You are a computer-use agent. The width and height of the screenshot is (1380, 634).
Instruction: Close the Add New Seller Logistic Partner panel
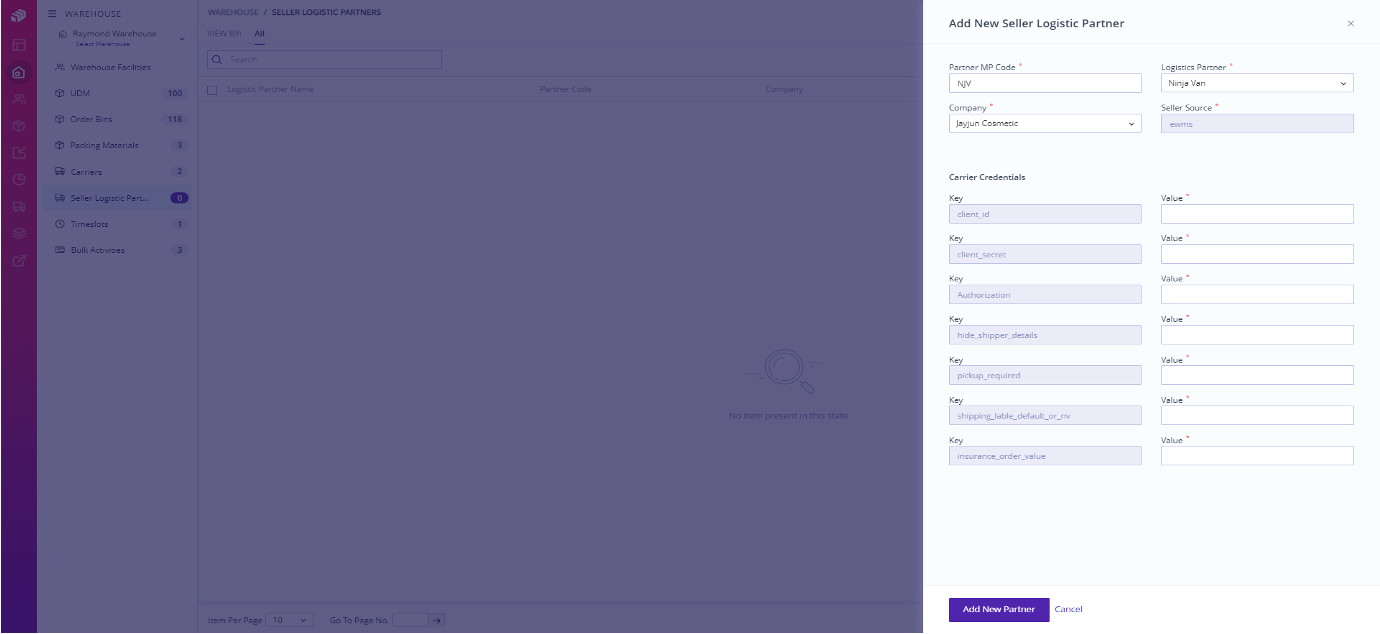coord(1350,23)
